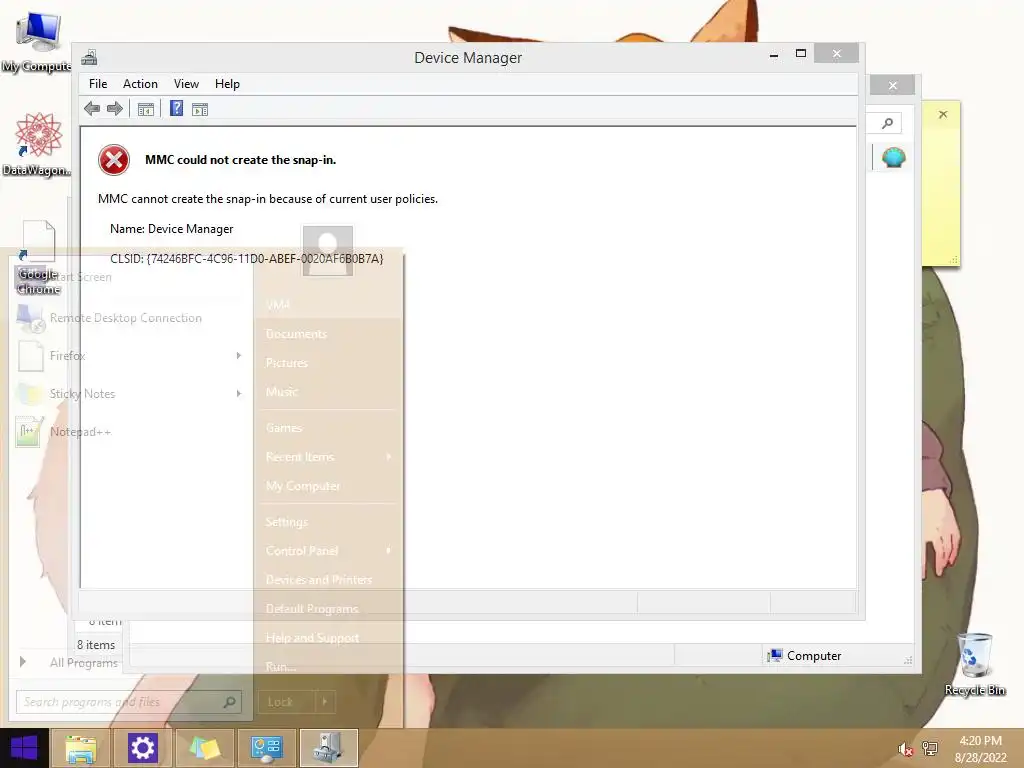Open My Computer from the Start menu
This screenshot has width=1024, height=768.
303,486
